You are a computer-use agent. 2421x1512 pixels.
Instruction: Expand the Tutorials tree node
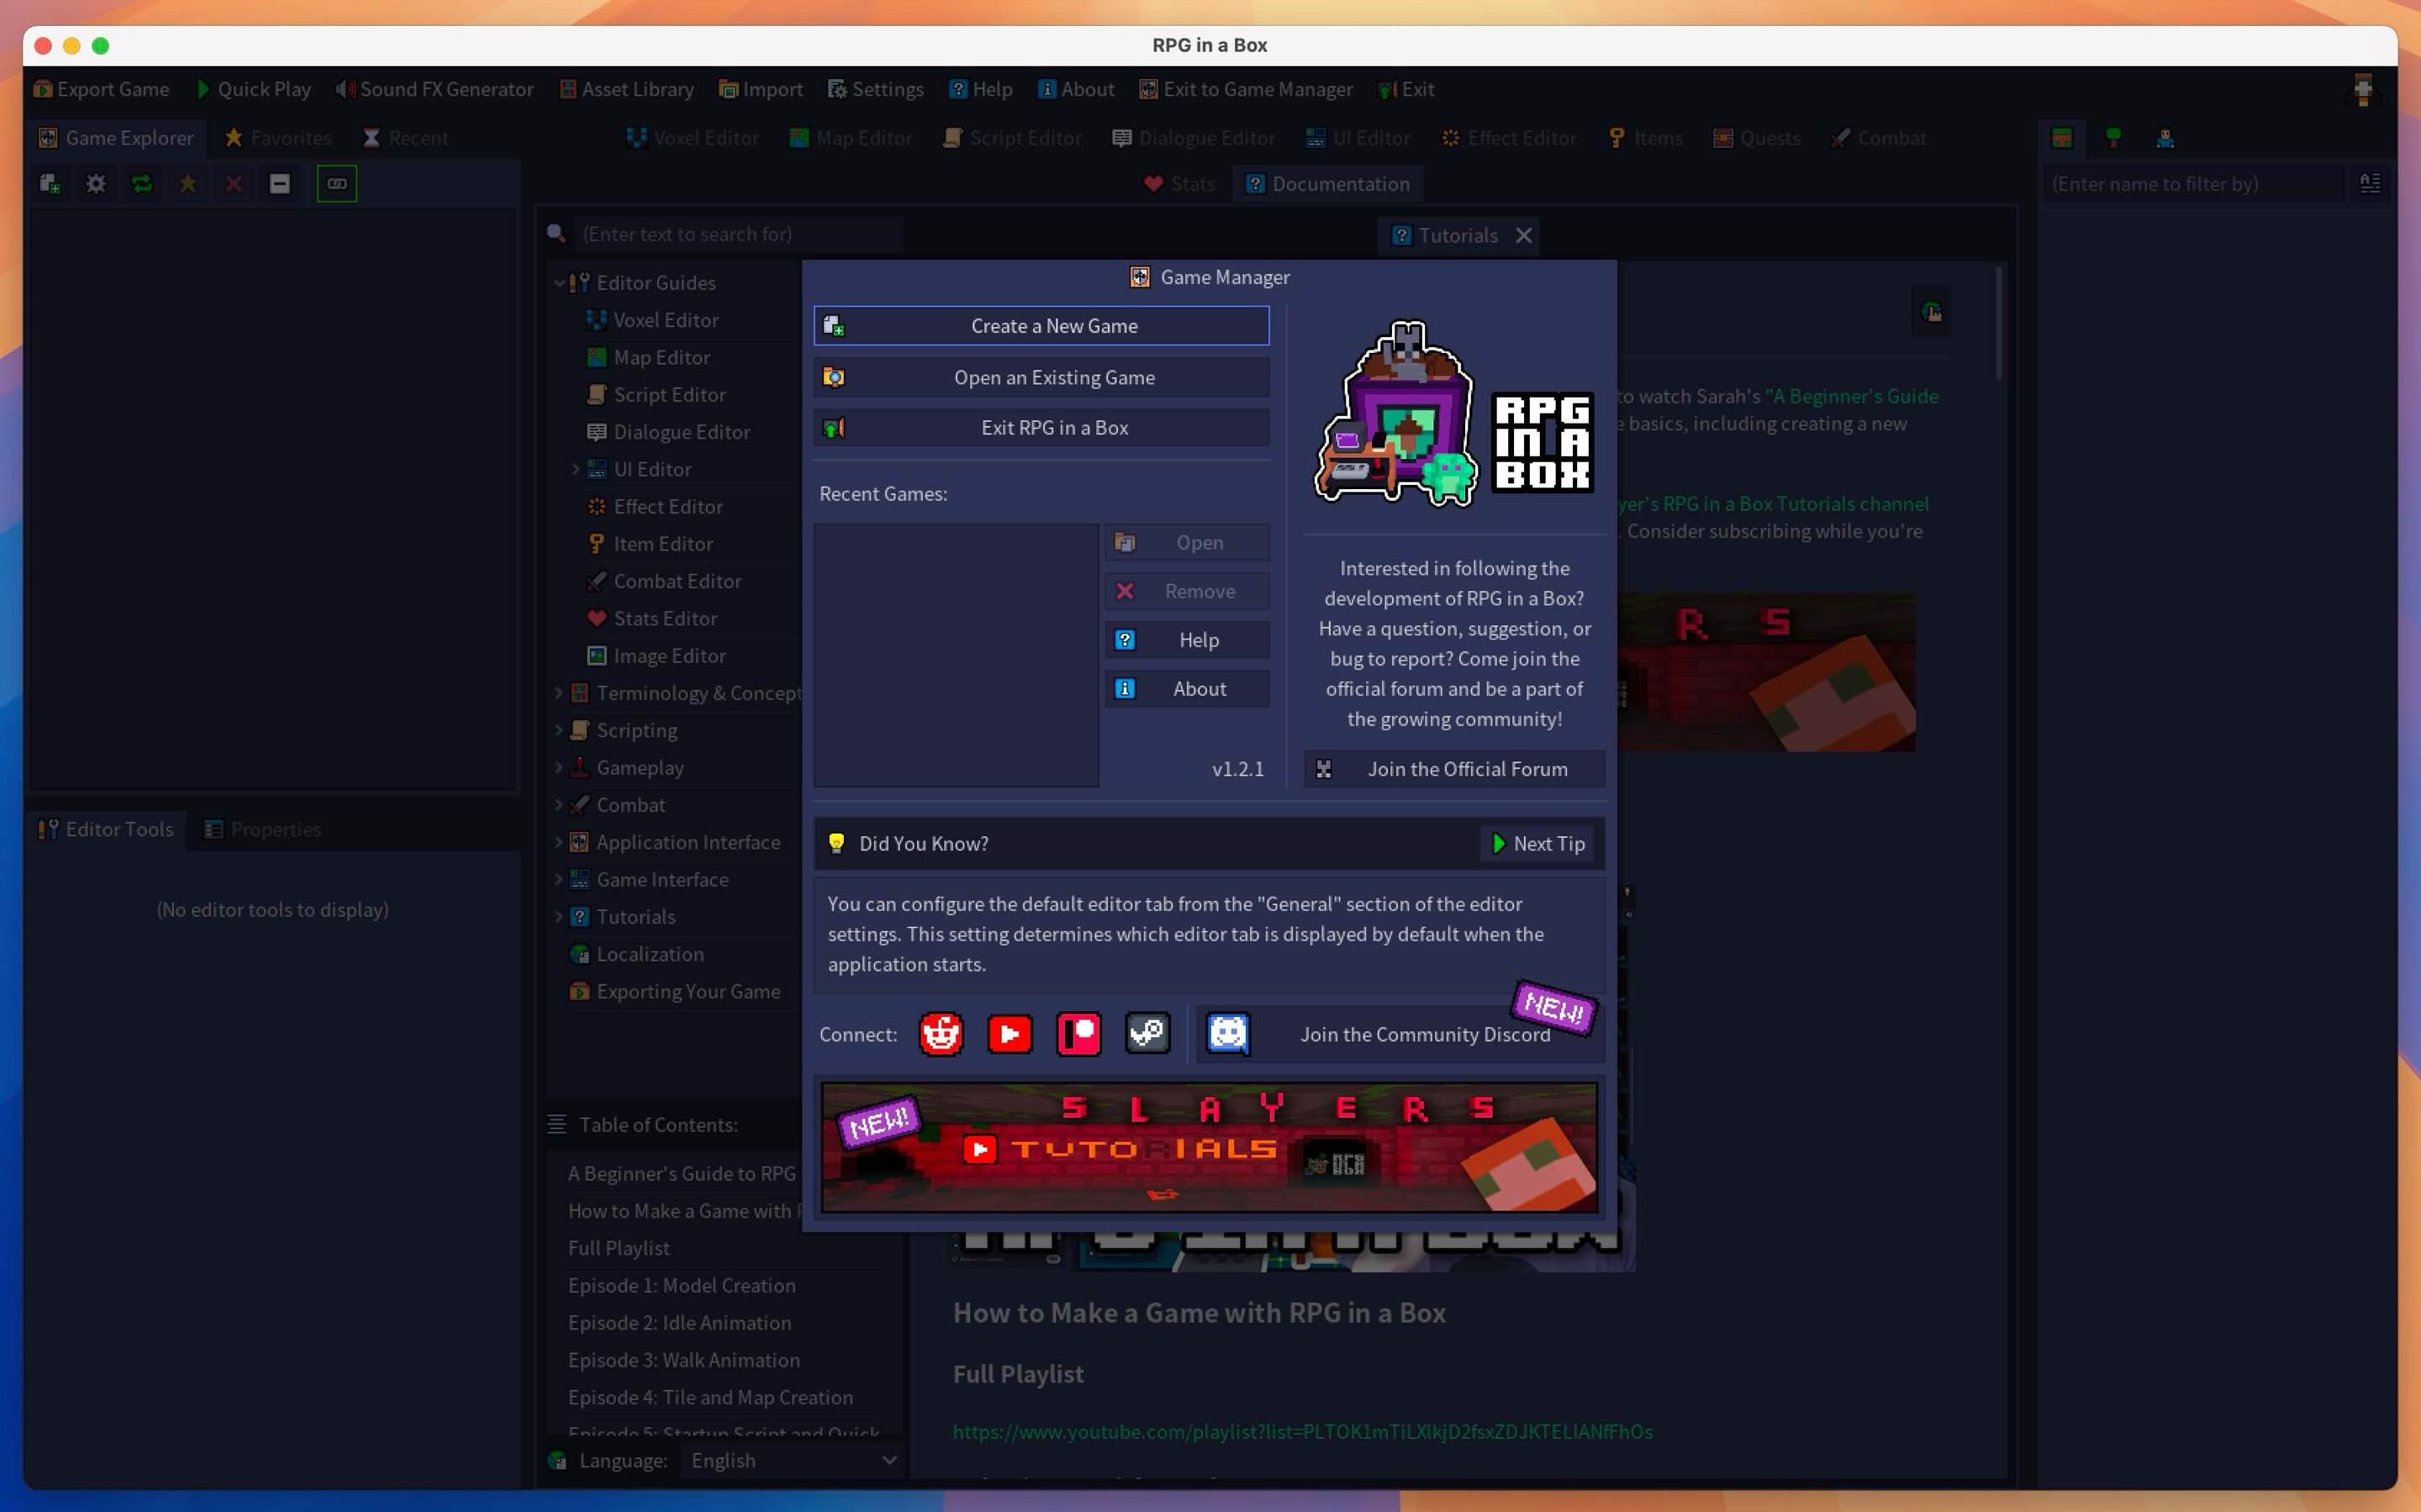coord(559,917)
